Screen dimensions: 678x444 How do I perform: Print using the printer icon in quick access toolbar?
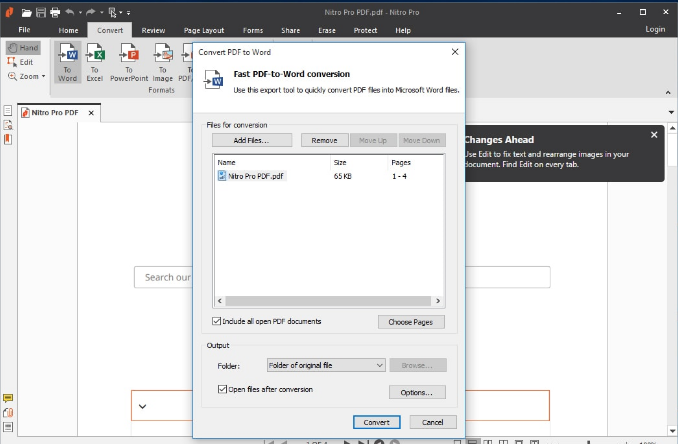click(x=55, y=13)
